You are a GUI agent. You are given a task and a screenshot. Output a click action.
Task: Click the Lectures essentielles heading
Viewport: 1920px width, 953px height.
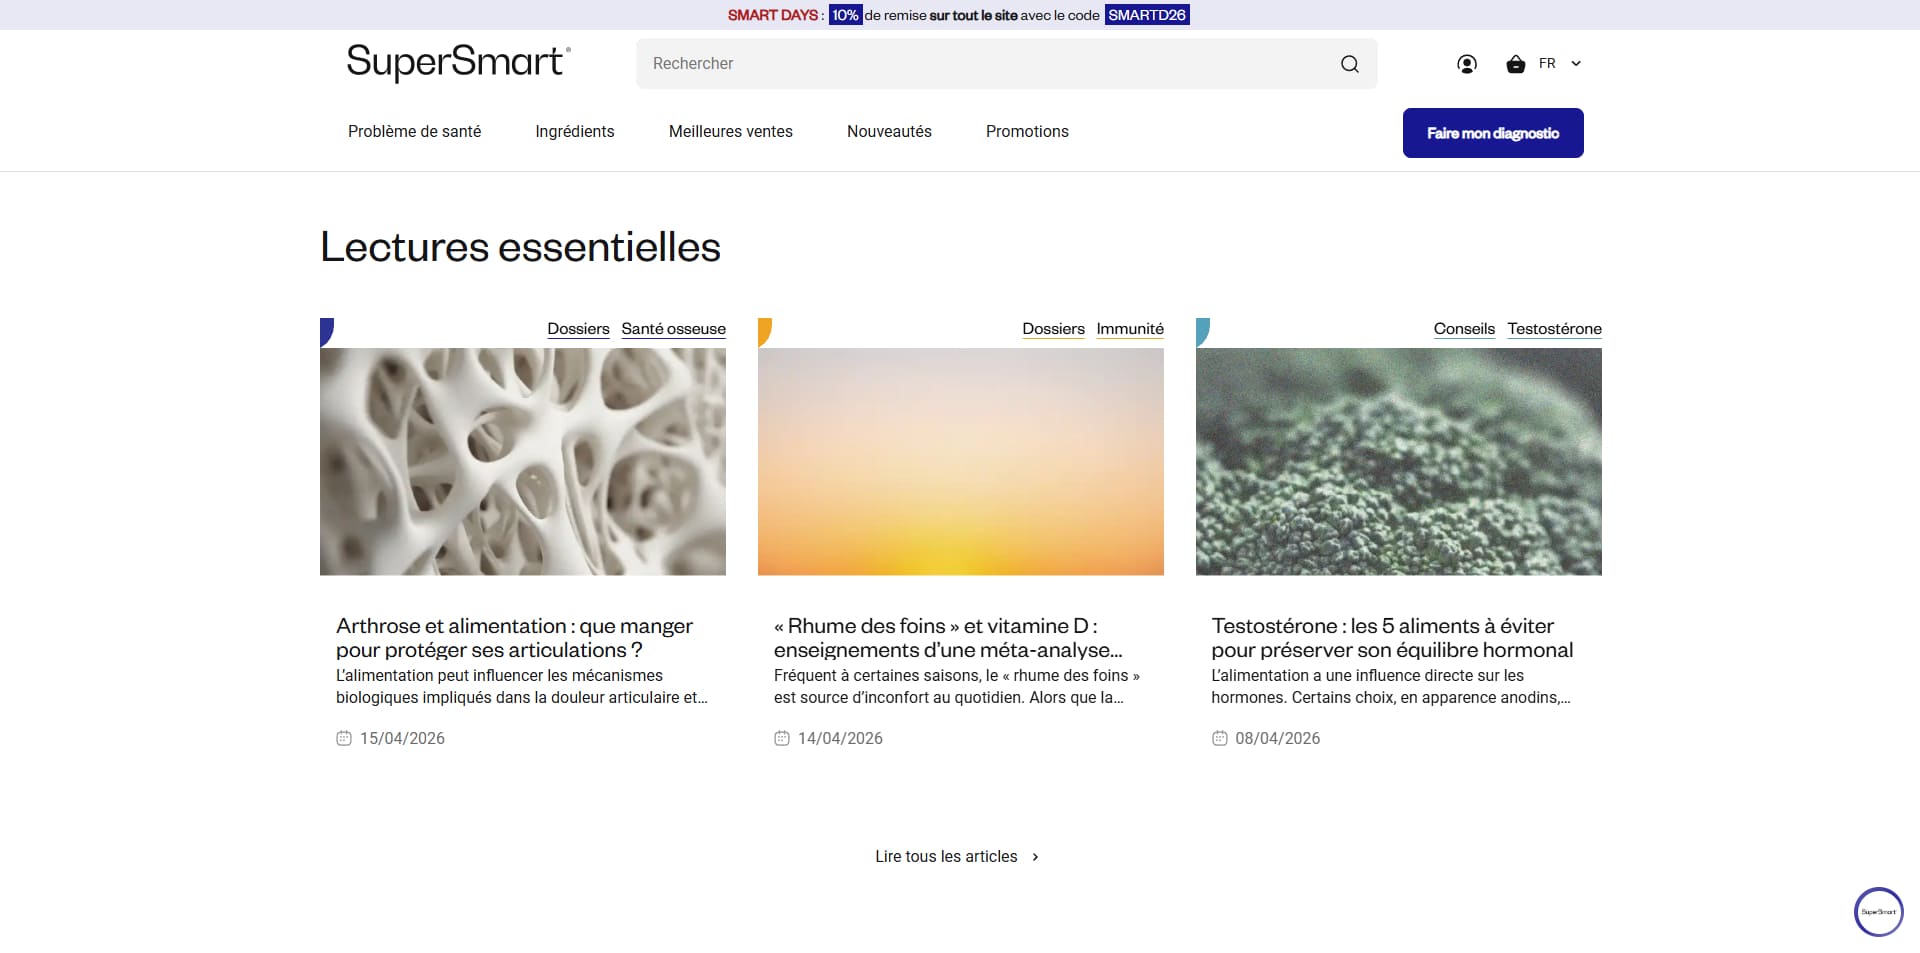tap(520, 247)
